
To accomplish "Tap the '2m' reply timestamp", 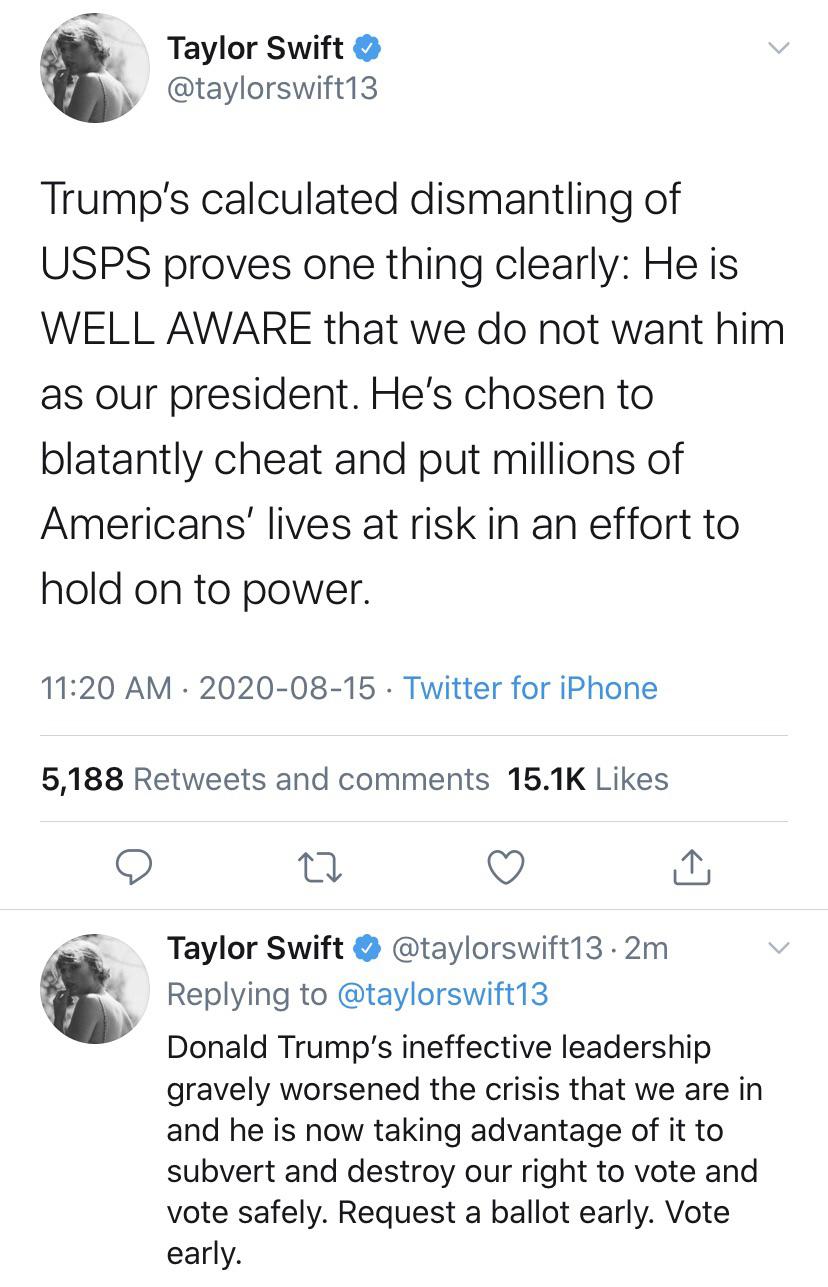I will [x=646, y=947].
